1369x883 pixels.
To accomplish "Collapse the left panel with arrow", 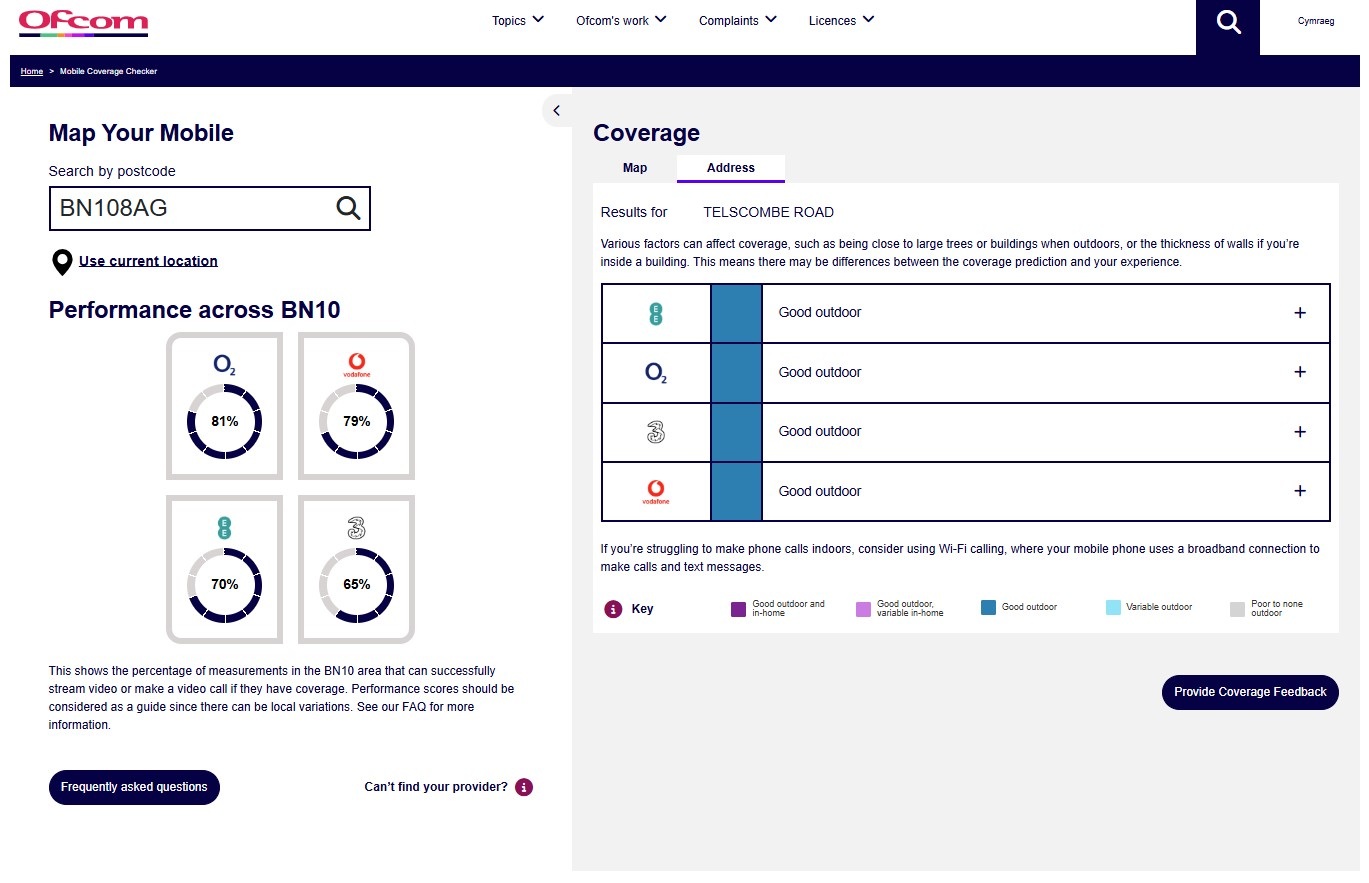I will 557,111.
